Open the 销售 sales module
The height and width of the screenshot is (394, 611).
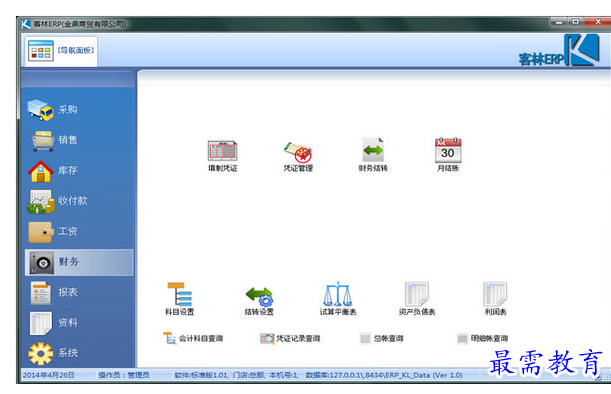click(x=53, y=140)
